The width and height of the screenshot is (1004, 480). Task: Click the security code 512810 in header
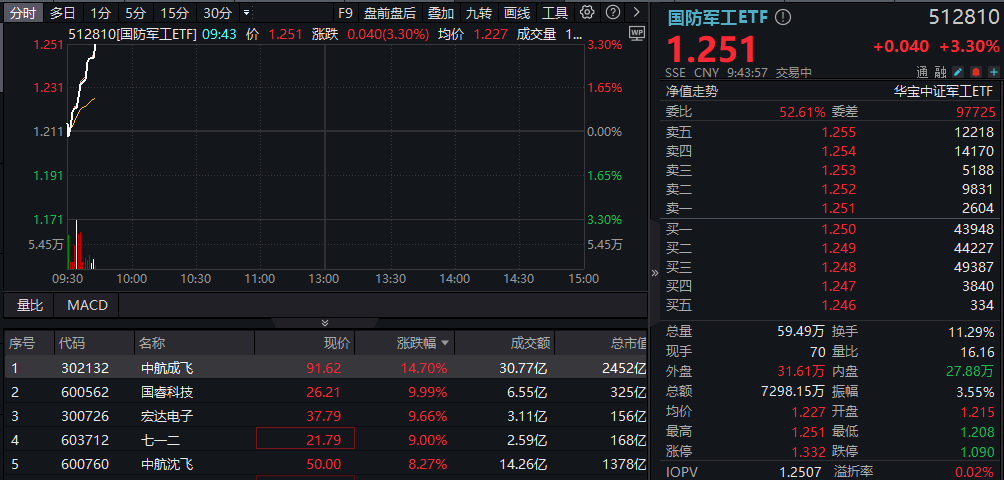[x=963, y=17]
